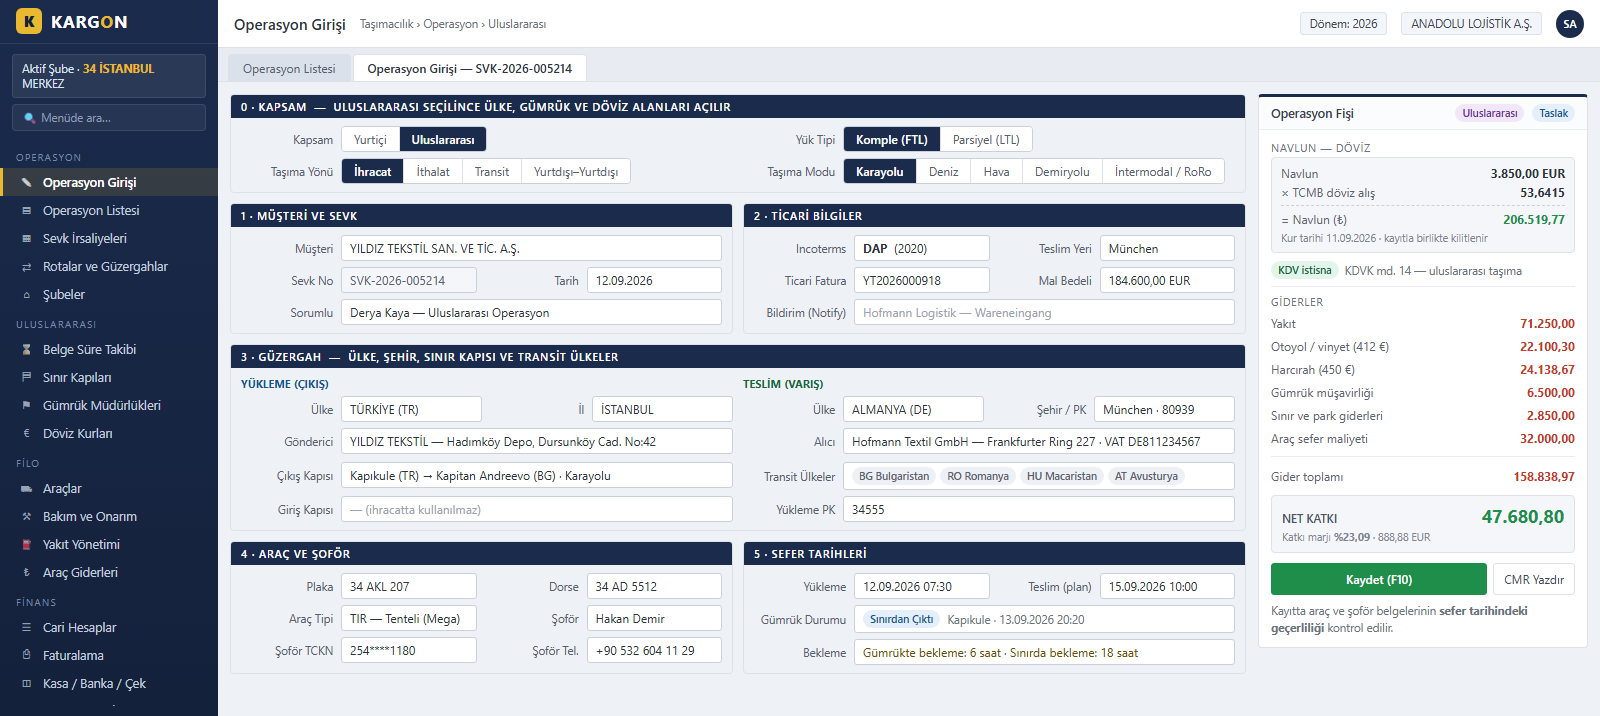Click the Sevk İrsaliyeleri sidebar icon
This screenshot has width=1600, height=716.
click(27, 238)
